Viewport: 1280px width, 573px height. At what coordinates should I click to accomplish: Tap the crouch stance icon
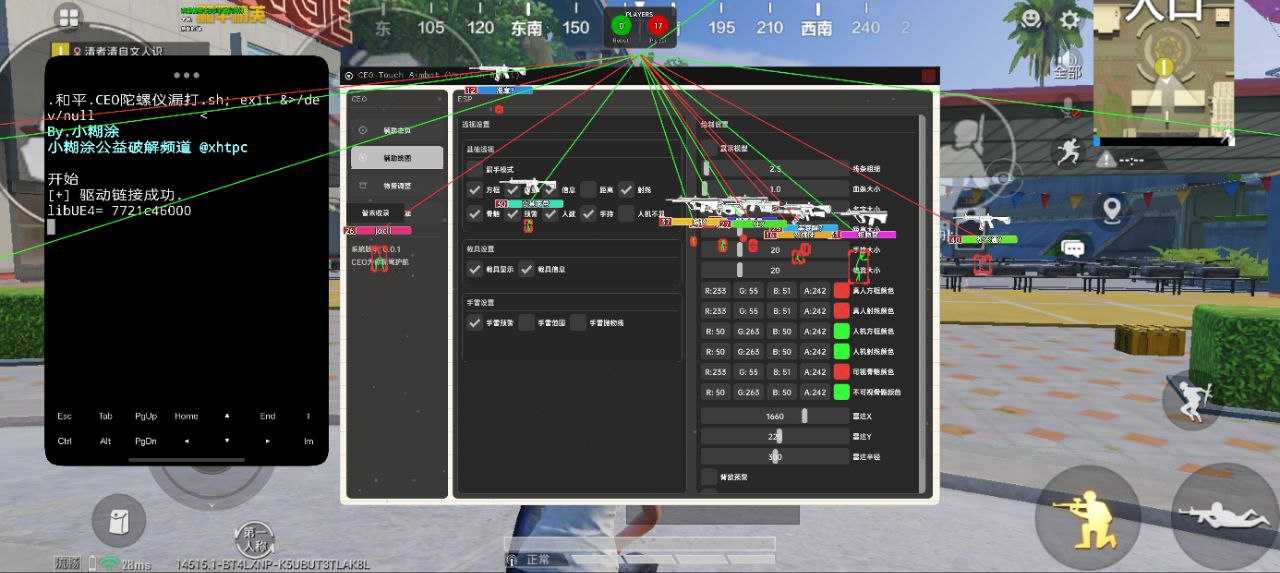point(1087,517)
